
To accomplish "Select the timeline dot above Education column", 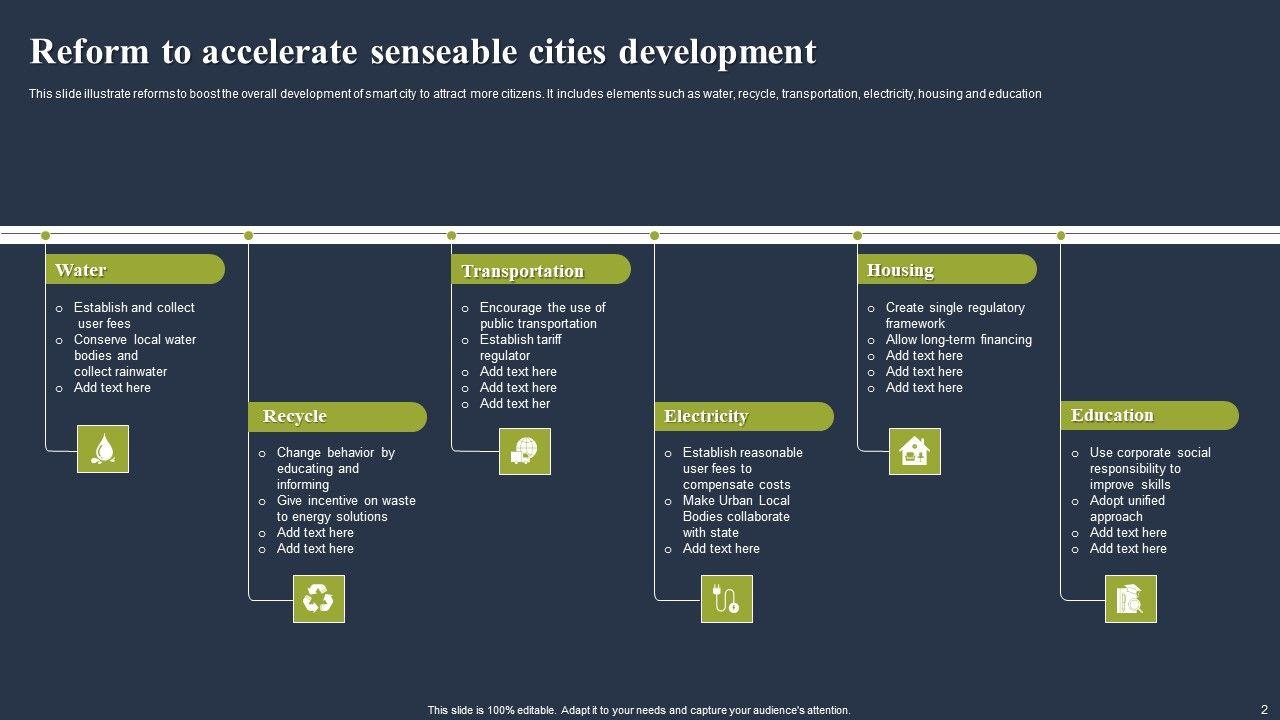I will 1061,236.
